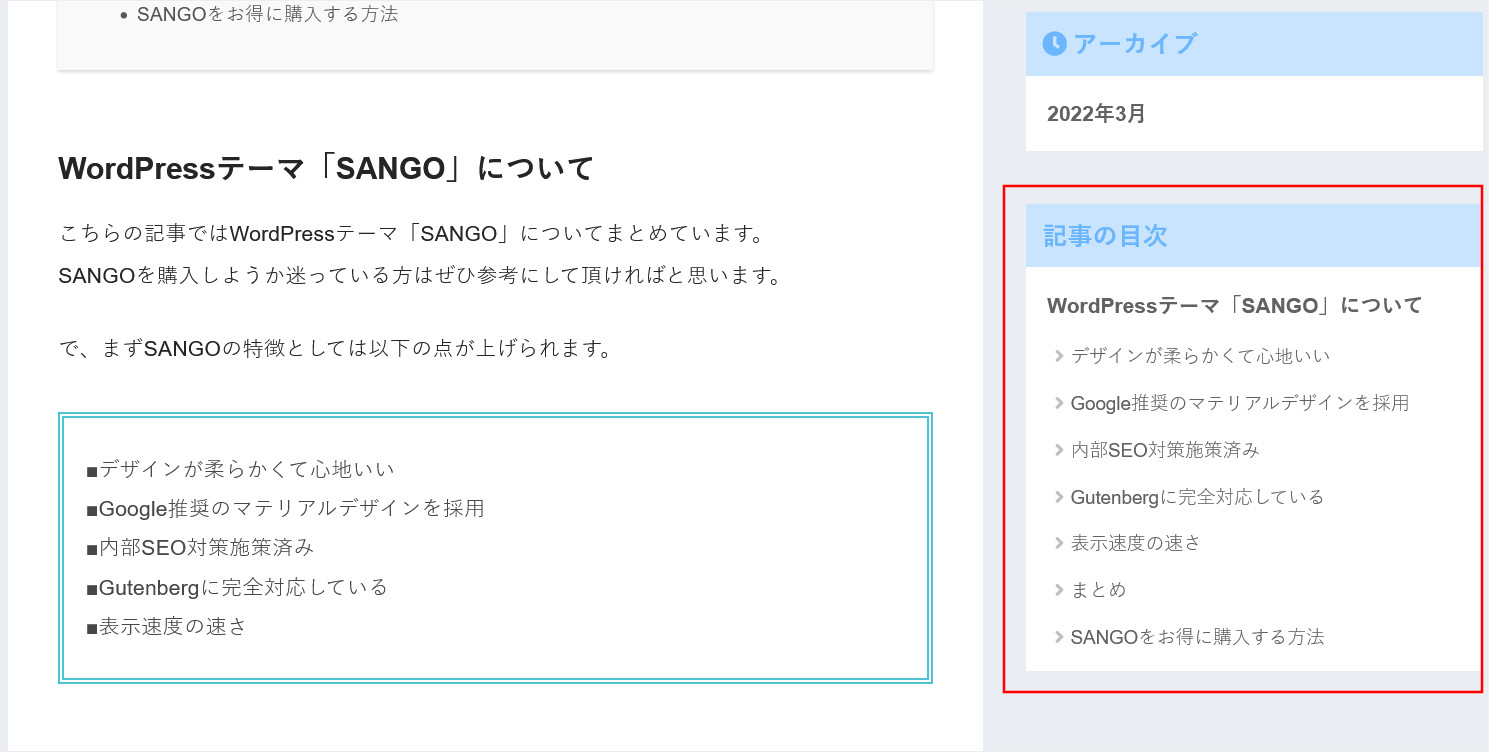Click the main heading WordPressテーマ「SANGO」について
This screenshot has width=1489, height=752.
click(x=326, y=168)
